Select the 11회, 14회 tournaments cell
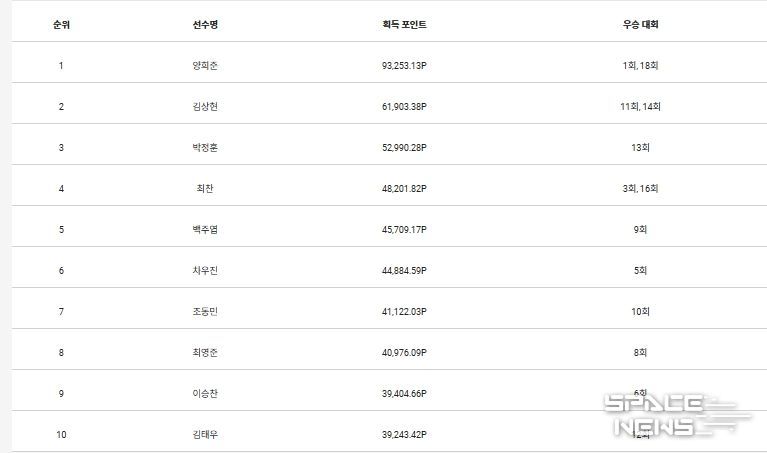Viewport: 767px width, 453px height. pyautogui.click(x=640, y=107)
